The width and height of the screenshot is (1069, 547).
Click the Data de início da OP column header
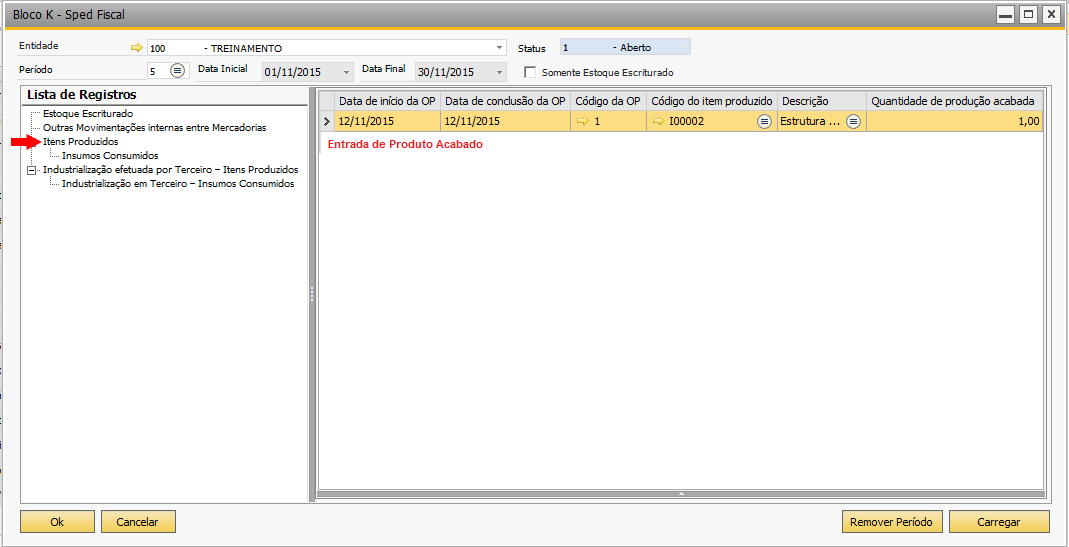[387, 101]
